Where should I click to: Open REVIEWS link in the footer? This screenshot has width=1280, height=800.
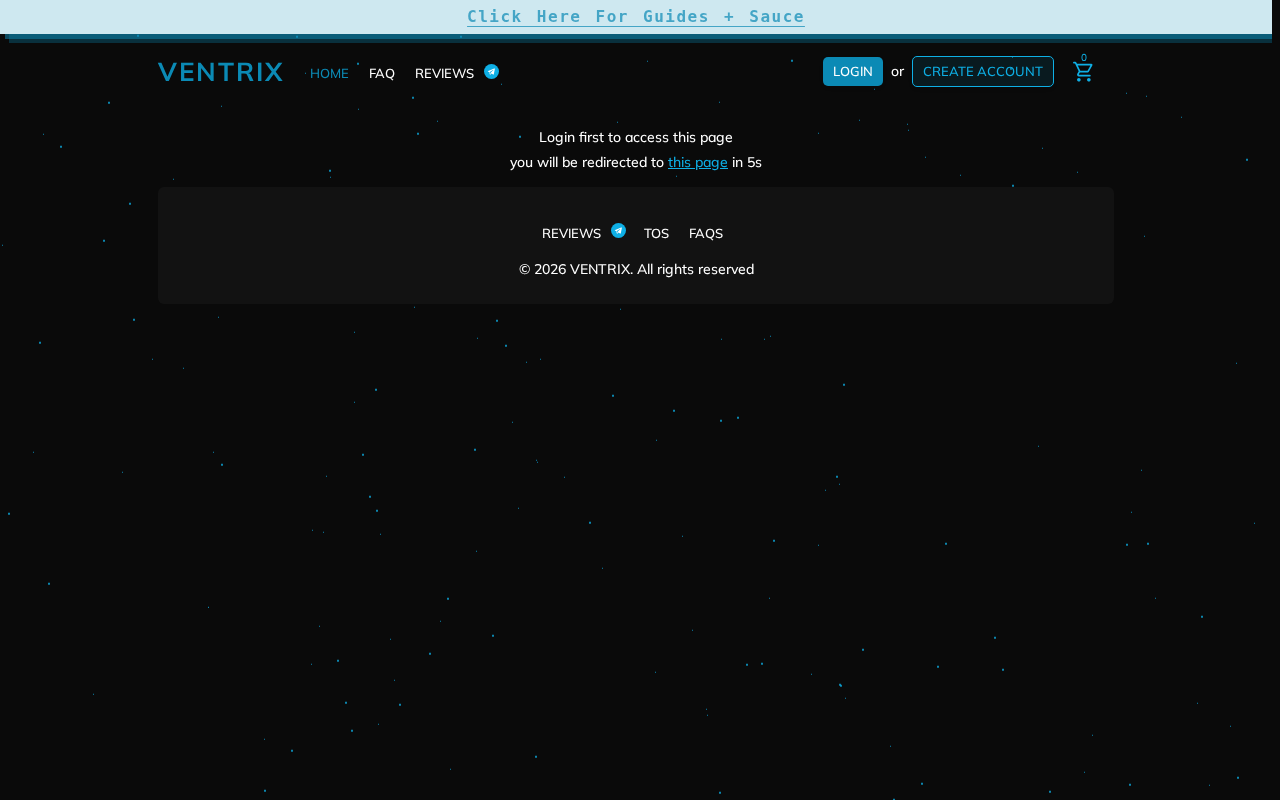click(571, 233)
